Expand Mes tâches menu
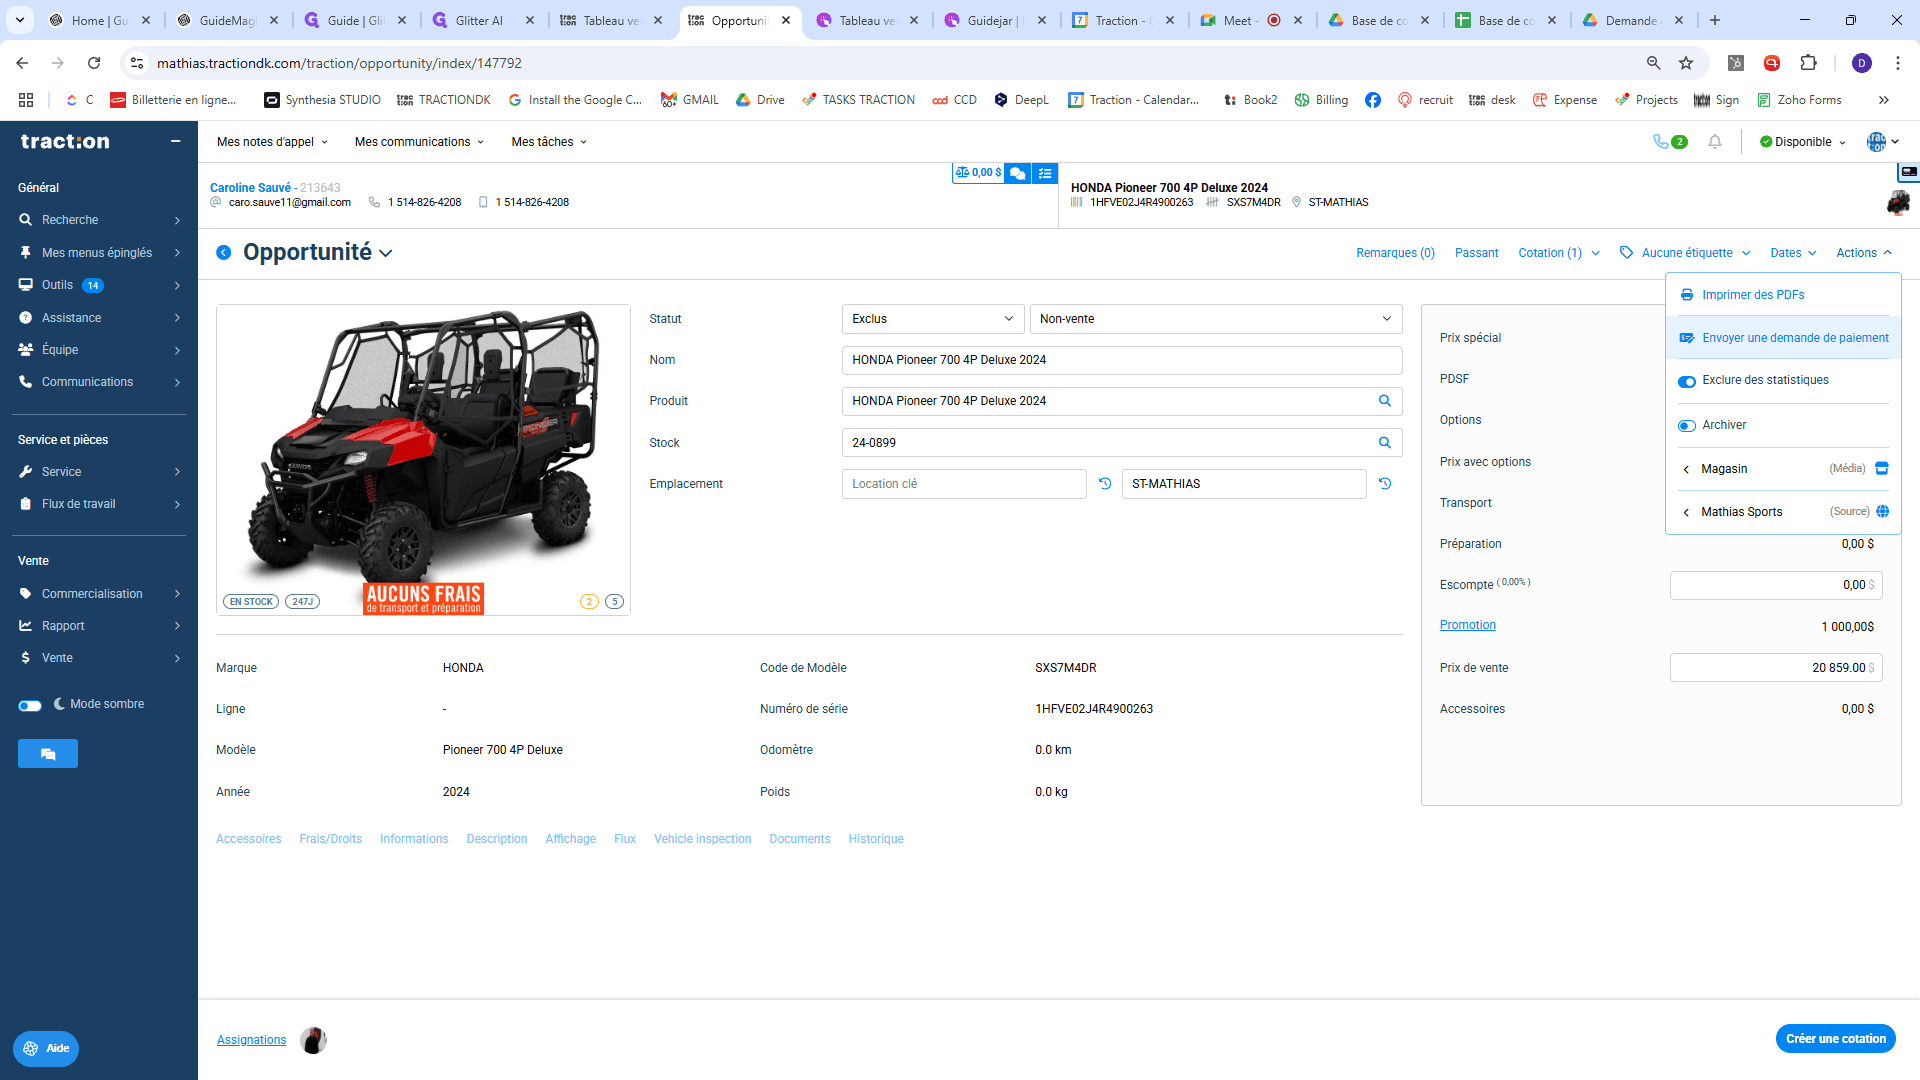This screenshot has width=1920, height=1080. 549,142
